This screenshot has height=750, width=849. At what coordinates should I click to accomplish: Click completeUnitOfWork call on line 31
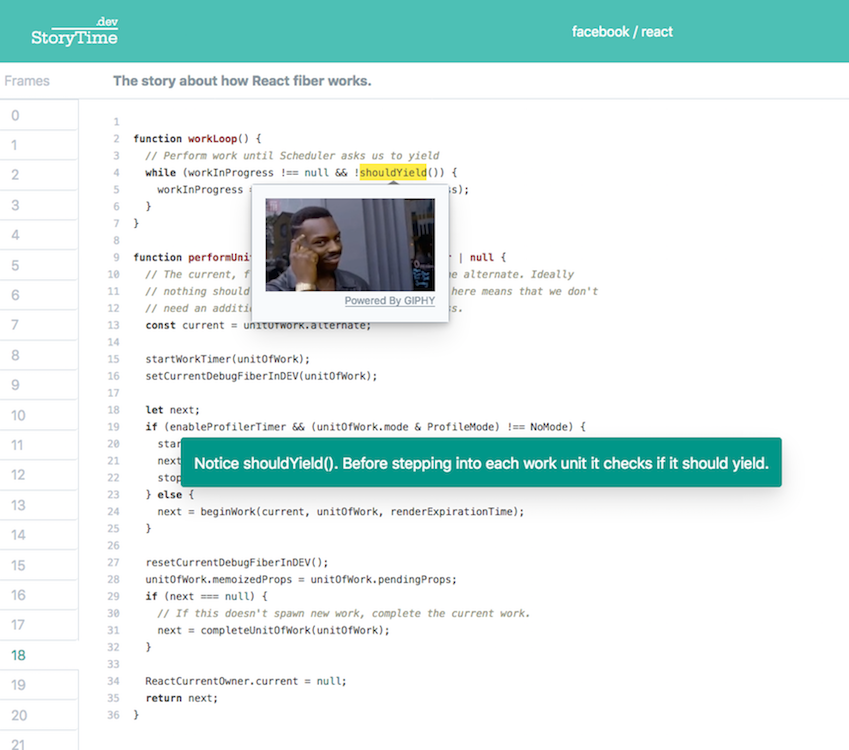273,630
